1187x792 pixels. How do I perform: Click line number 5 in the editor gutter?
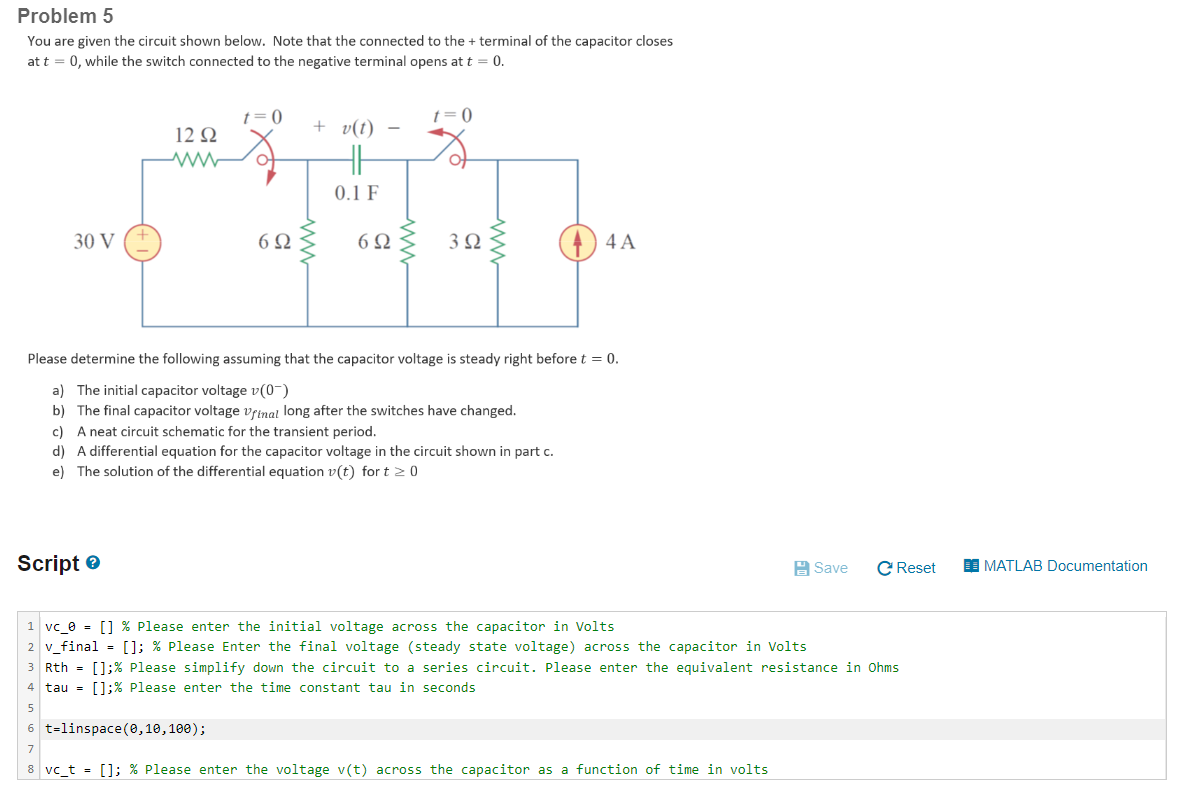[x=30, y=709]
